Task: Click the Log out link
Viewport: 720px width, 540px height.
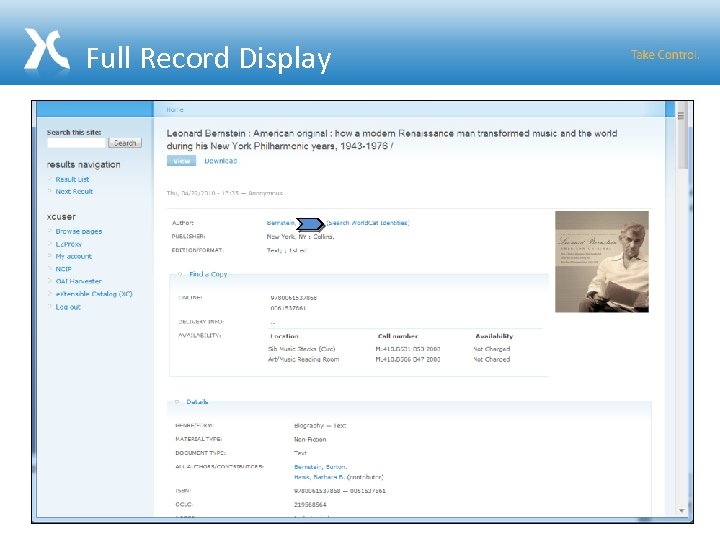Action: (68, 307)
